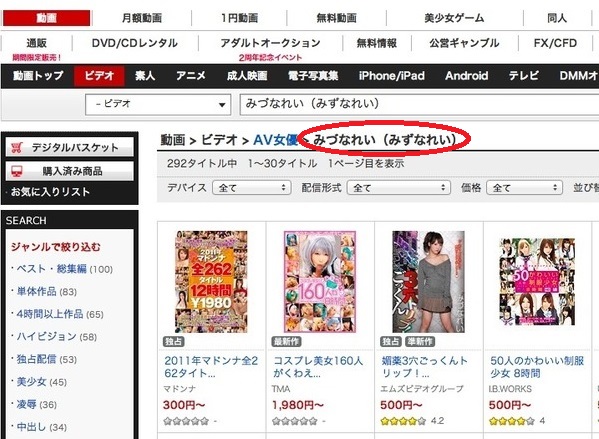Image resolution: width=599 pixels, height=439 pixels.
Task: Click the 2011年マドンナ全262 product thumbnail
Action: click(211, 282)
